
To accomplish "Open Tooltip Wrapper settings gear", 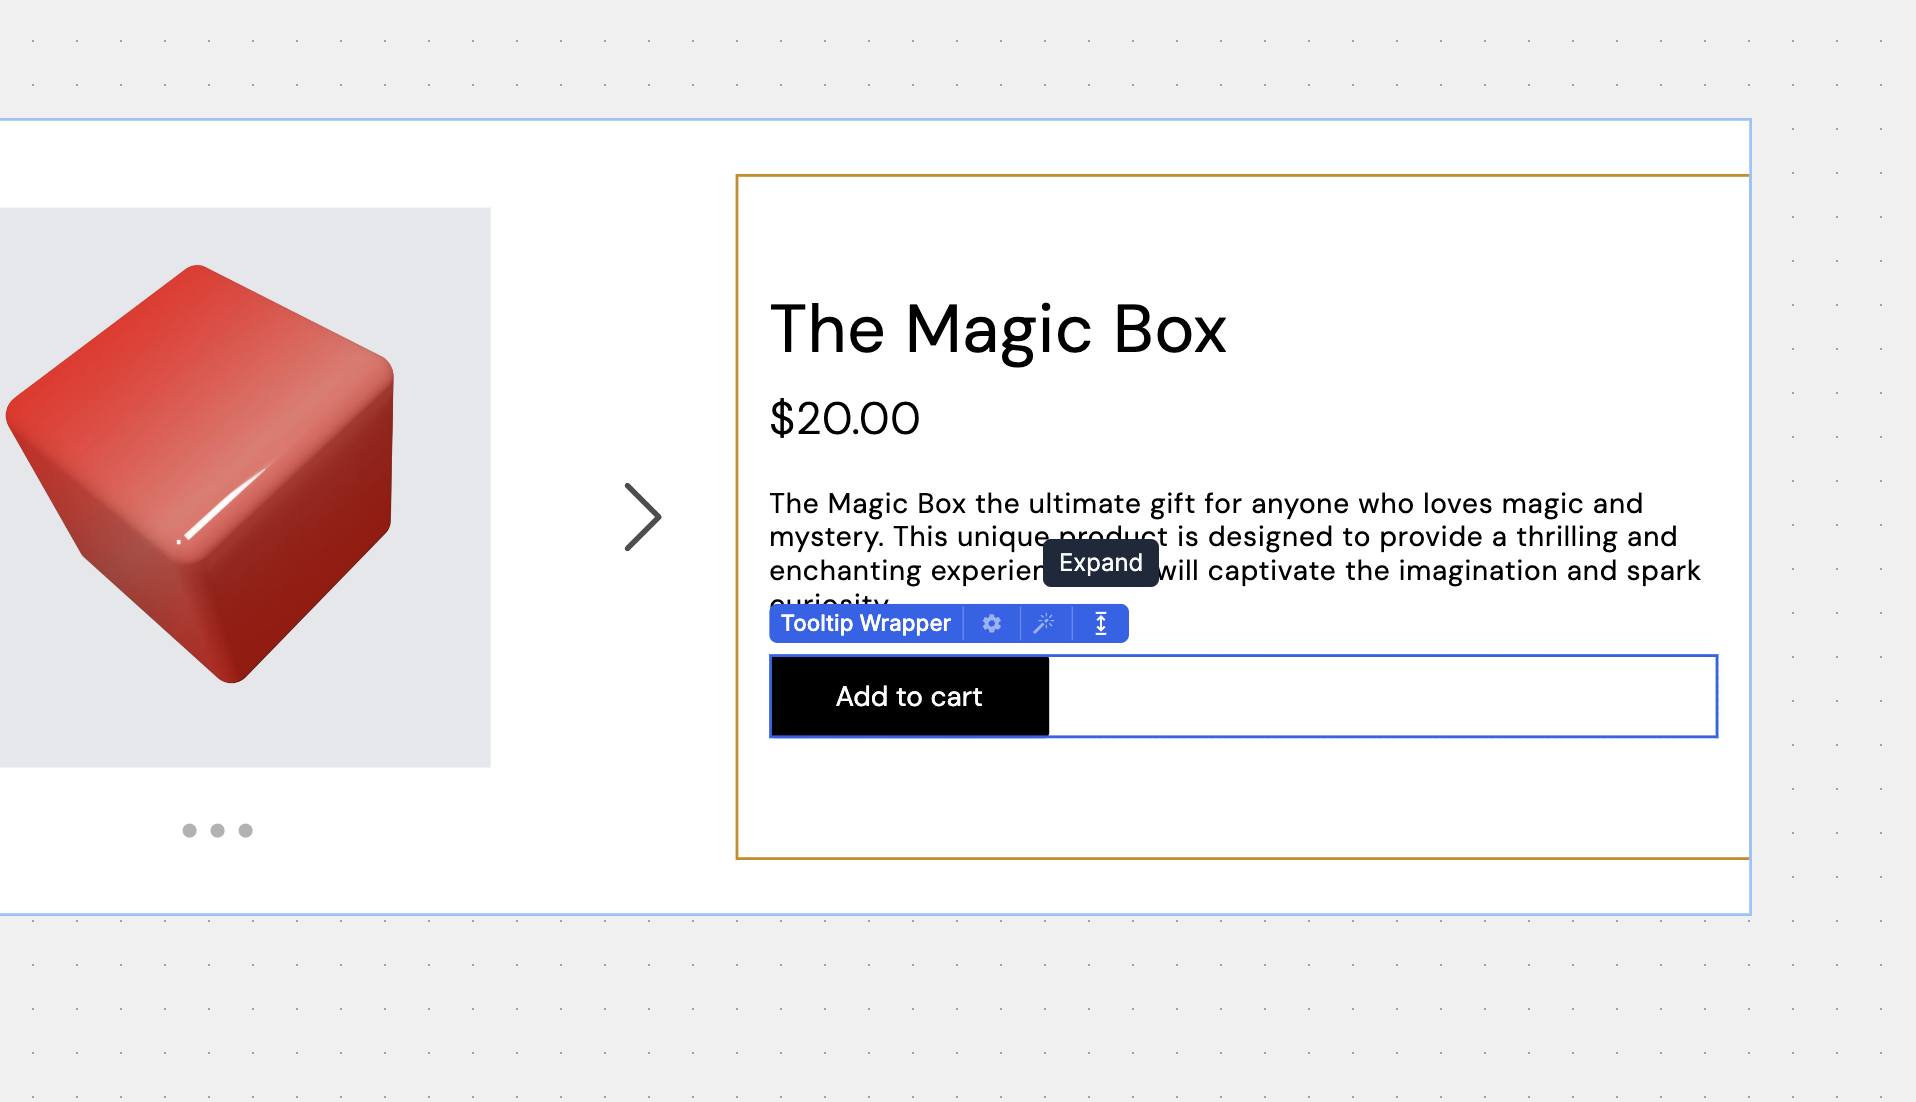I will (x=991, y=623).
